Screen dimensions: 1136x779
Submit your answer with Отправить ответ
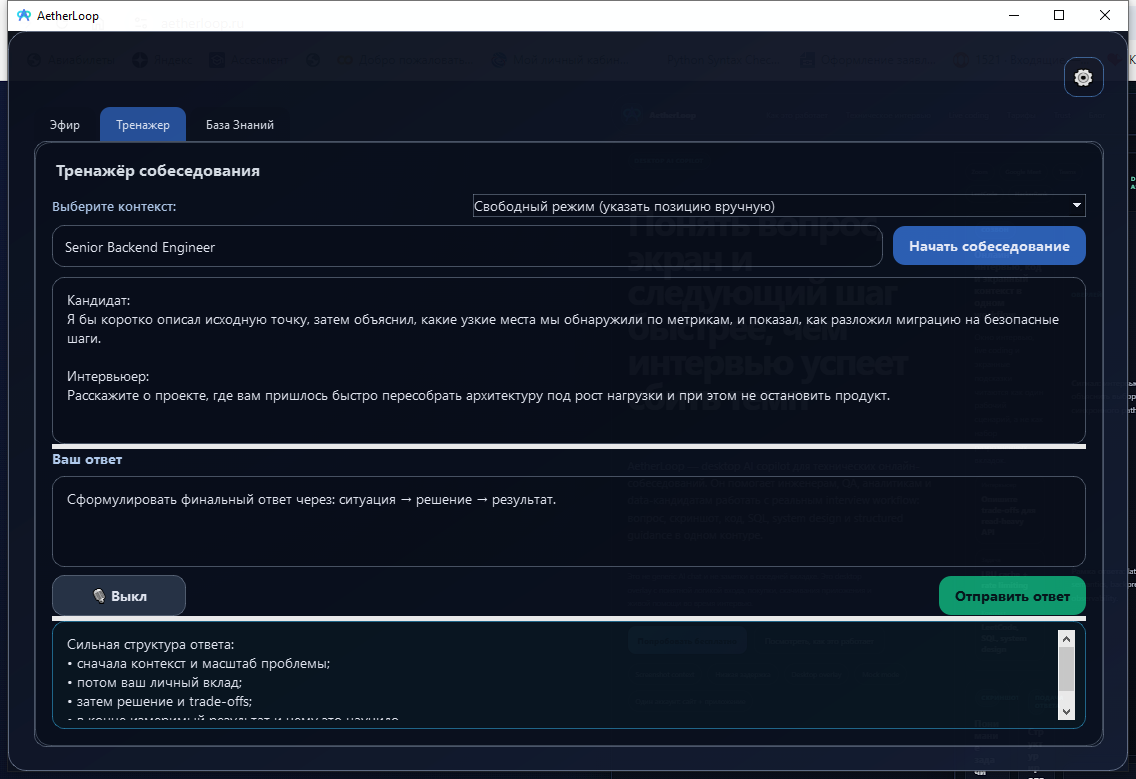1011,595
